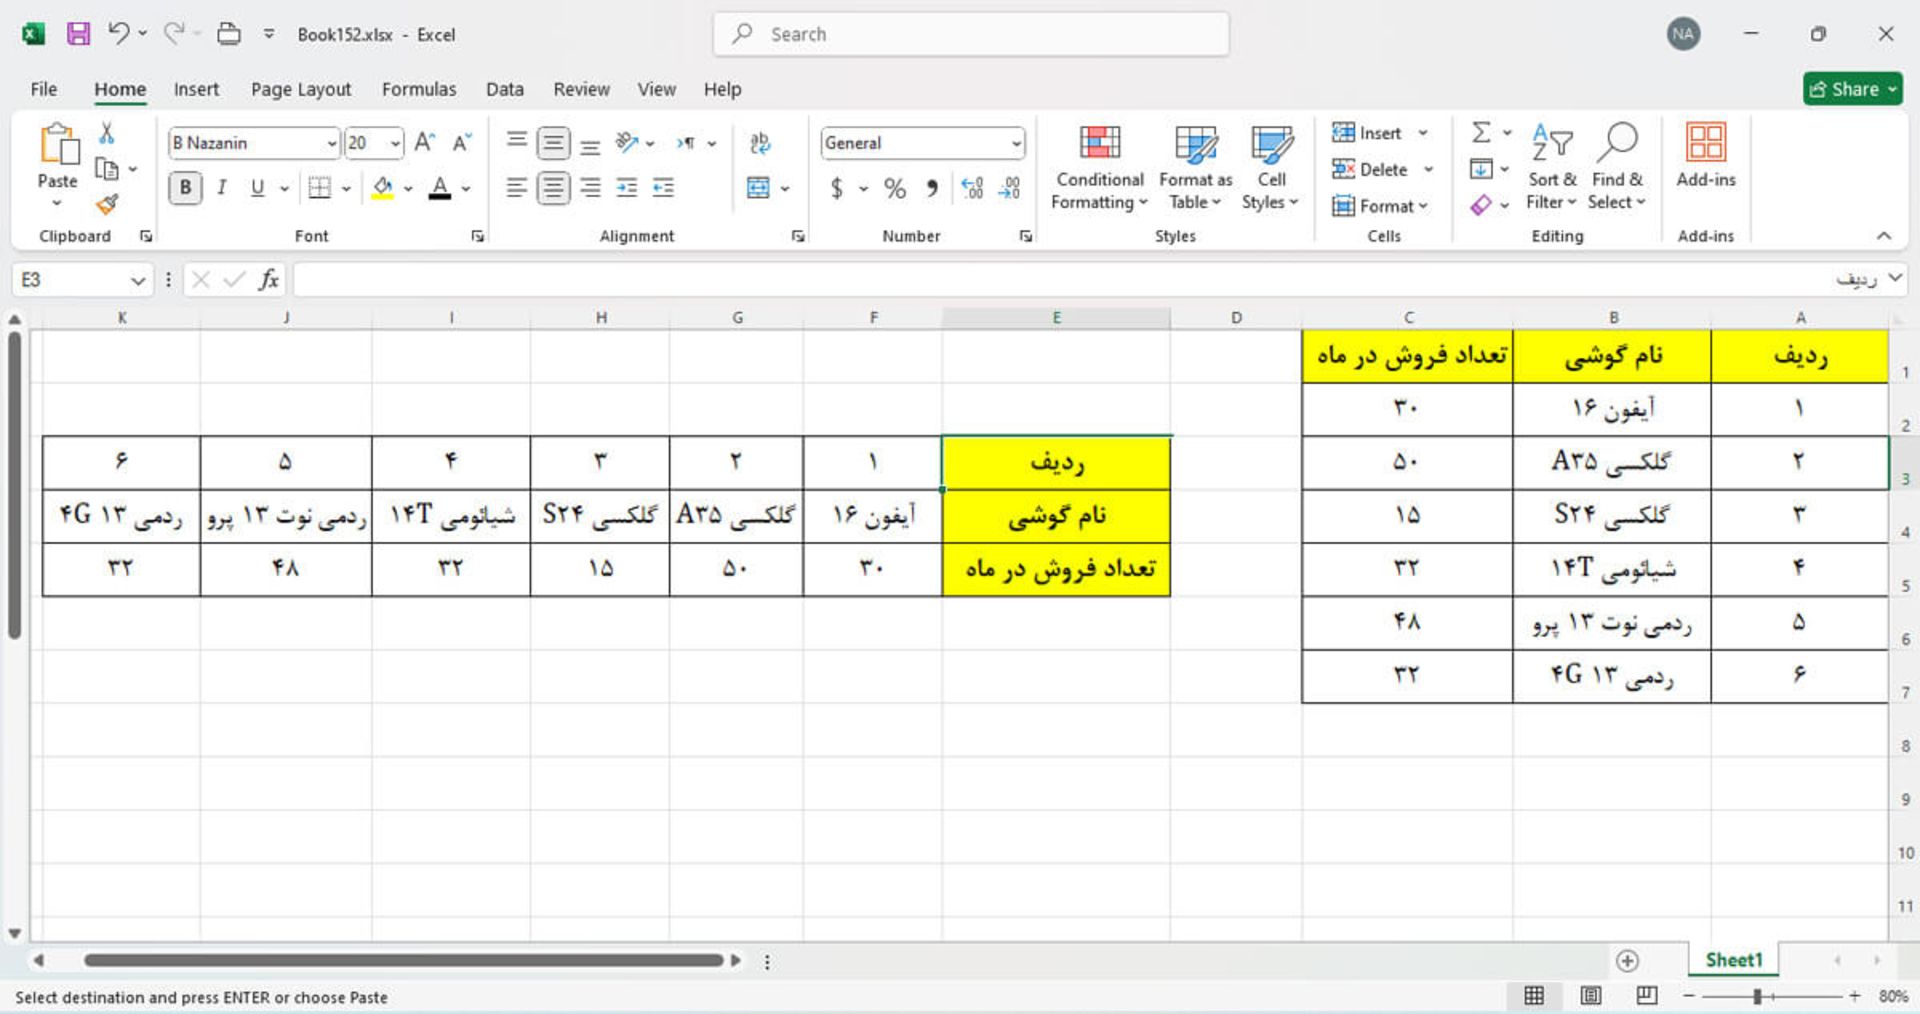Toggle Align Right
Viewport: 1920px width, 1014px height.
point(590,188)
